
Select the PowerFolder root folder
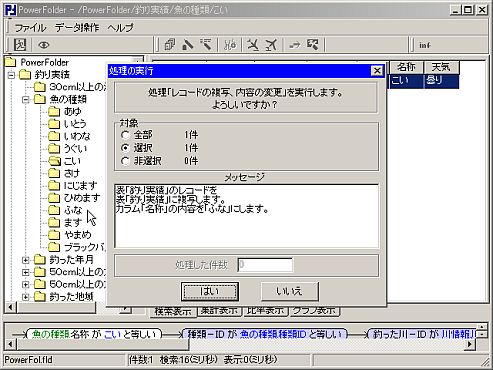tap(37, 62)
